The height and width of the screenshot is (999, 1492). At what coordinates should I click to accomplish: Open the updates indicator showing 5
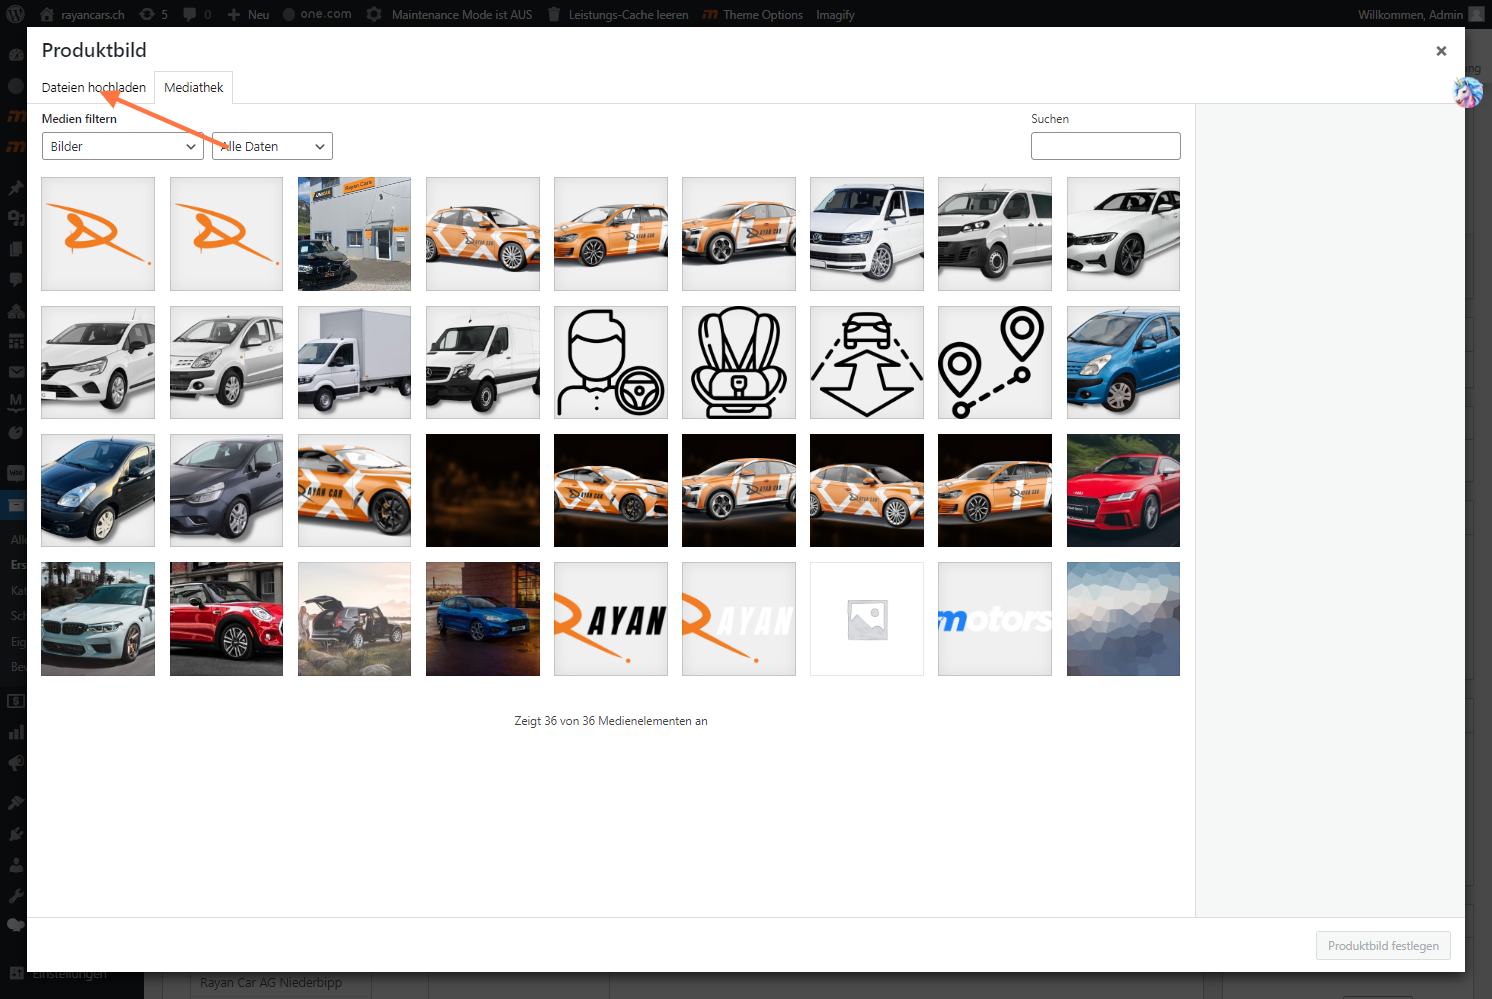[154, 14]
